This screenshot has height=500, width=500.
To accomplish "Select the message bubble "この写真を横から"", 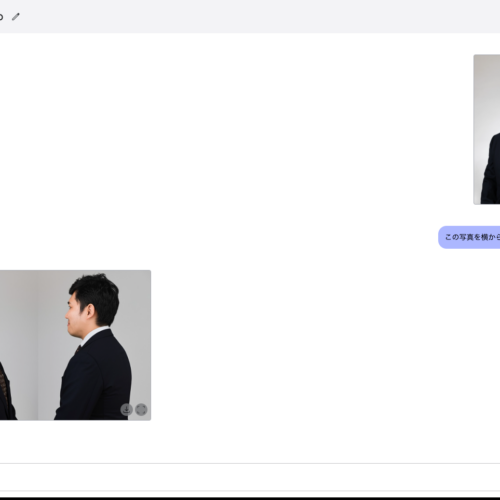I will click(469, 237).
